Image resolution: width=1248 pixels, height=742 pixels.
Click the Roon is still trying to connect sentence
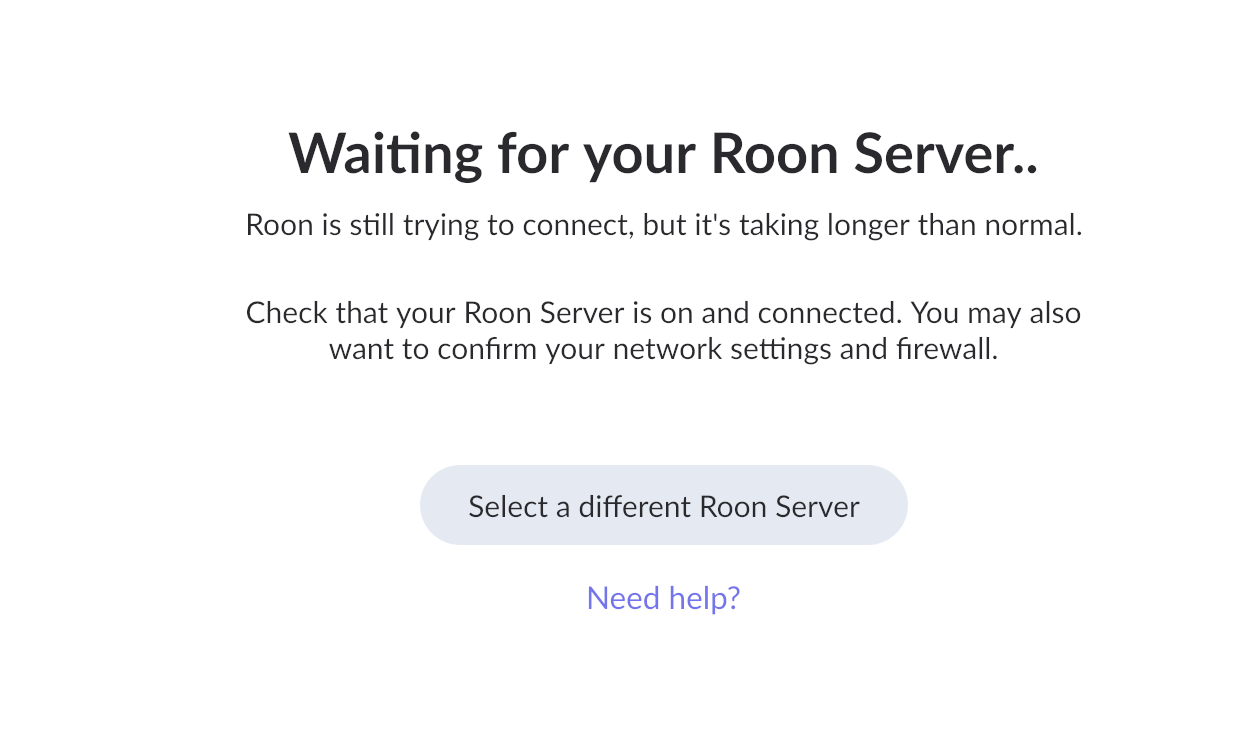pos(663,225)
